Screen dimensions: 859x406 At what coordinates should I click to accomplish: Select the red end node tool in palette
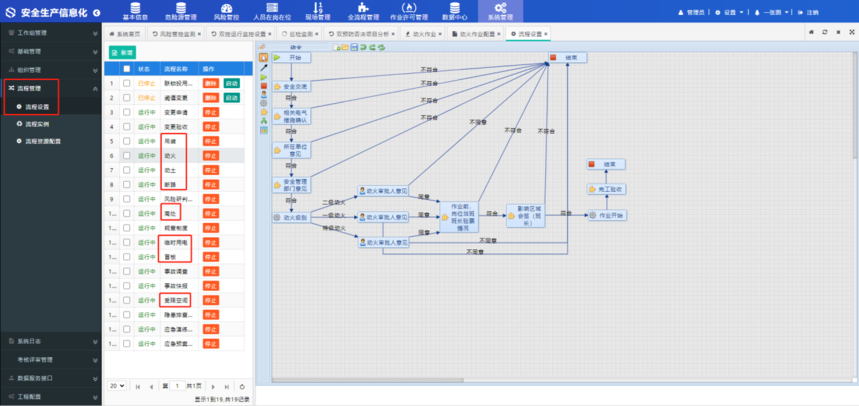(263, 87)
